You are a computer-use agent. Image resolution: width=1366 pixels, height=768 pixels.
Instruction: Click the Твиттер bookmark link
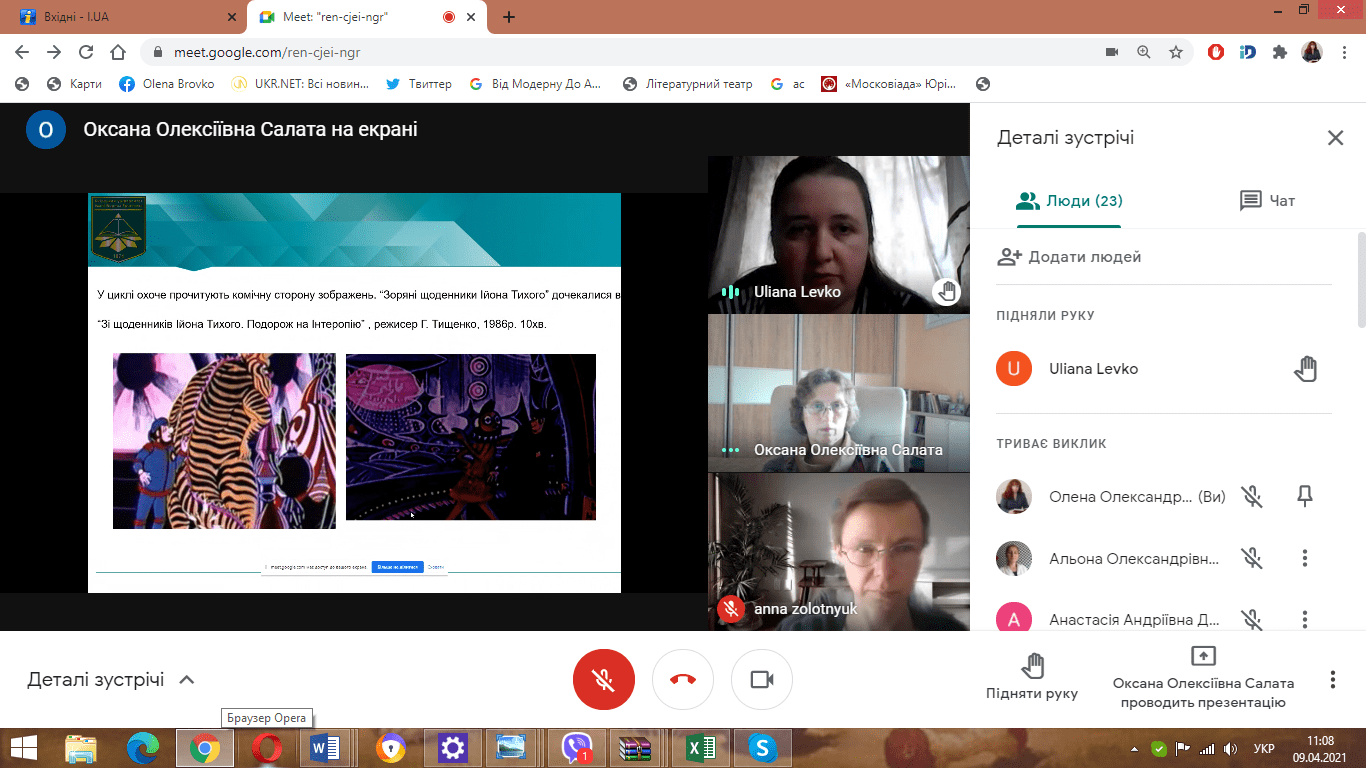coord(419,84)
